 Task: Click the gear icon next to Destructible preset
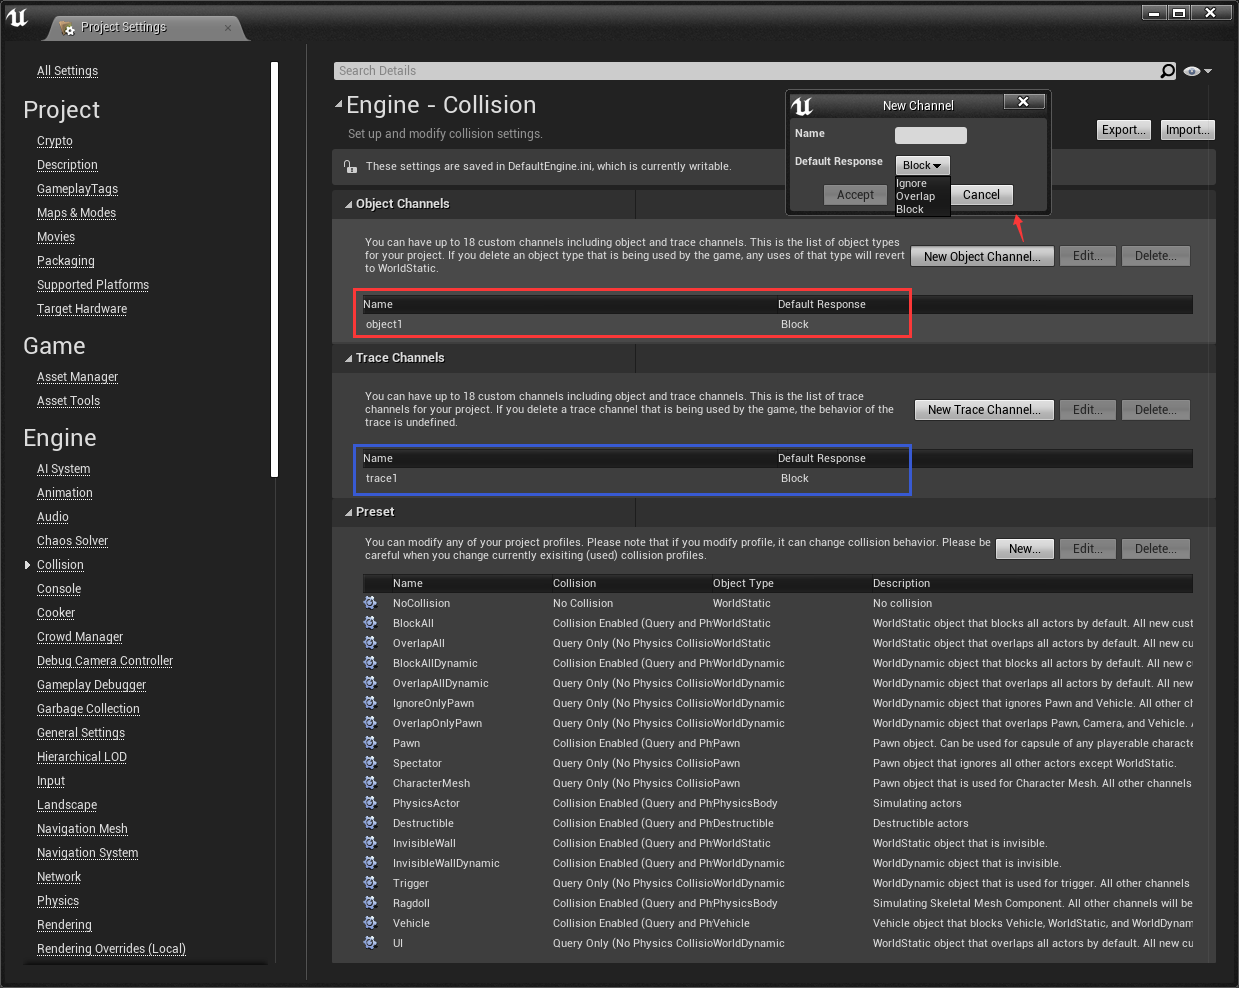click(370, 823)
